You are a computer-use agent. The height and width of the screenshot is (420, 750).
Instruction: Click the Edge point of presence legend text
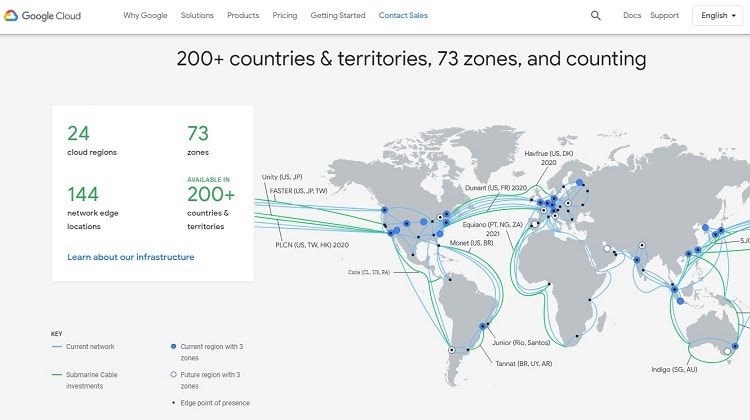coord(215,403)
